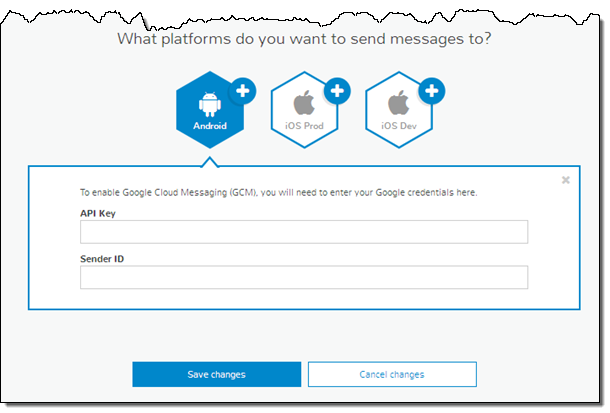Screen dimensions: 610x413
Task: Add the iOS Prod platform via plus badge
Action: [337, 91]
